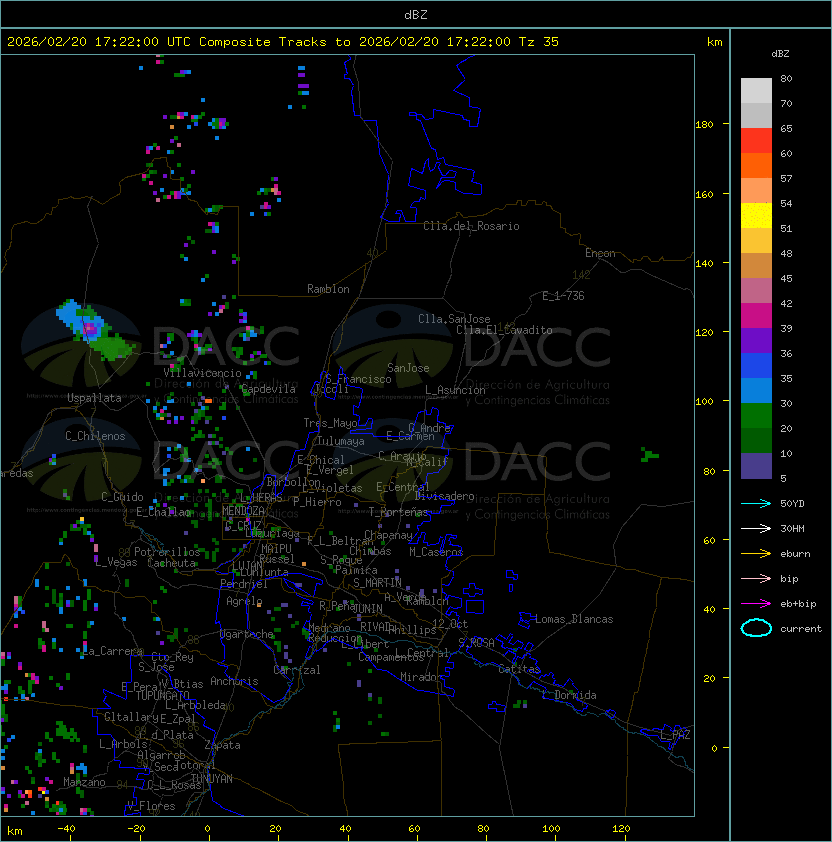Click the pink bip arrow in legend
The image size is (832, 842).
pyautogui.click(x=756, y=579)
